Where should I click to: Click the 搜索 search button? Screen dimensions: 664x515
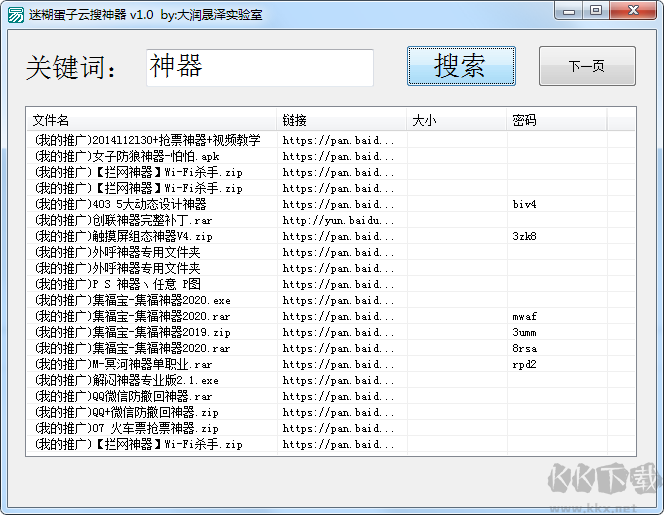pyautogui.click(x=461, y=66)
